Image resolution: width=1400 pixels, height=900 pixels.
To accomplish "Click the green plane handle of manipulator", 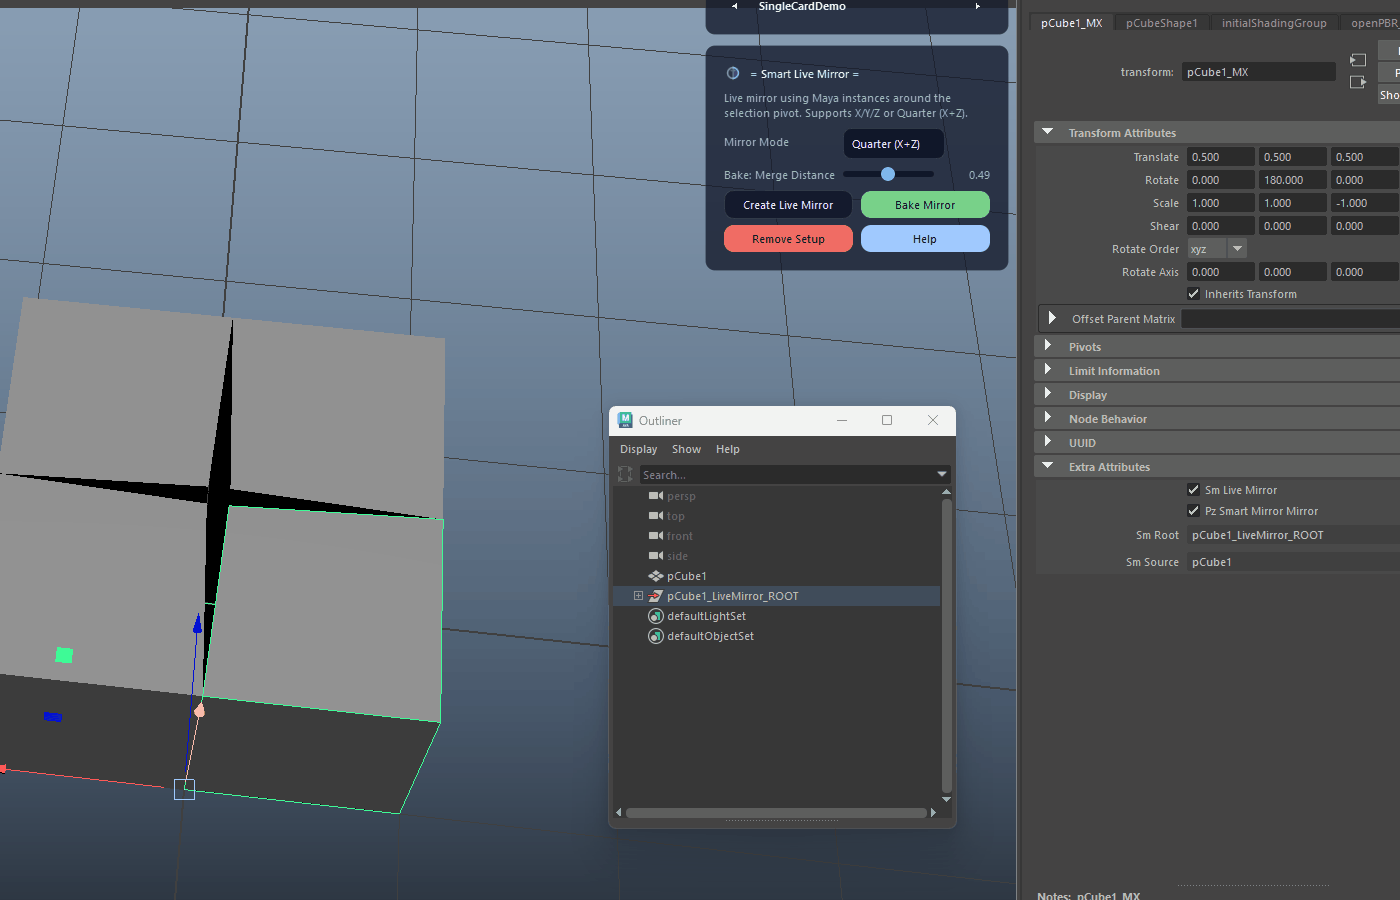I will [64, 655].
